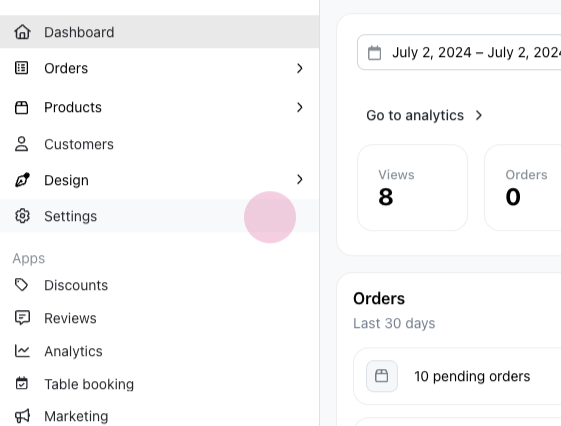Open the Design menu item

tap(160, 180)
